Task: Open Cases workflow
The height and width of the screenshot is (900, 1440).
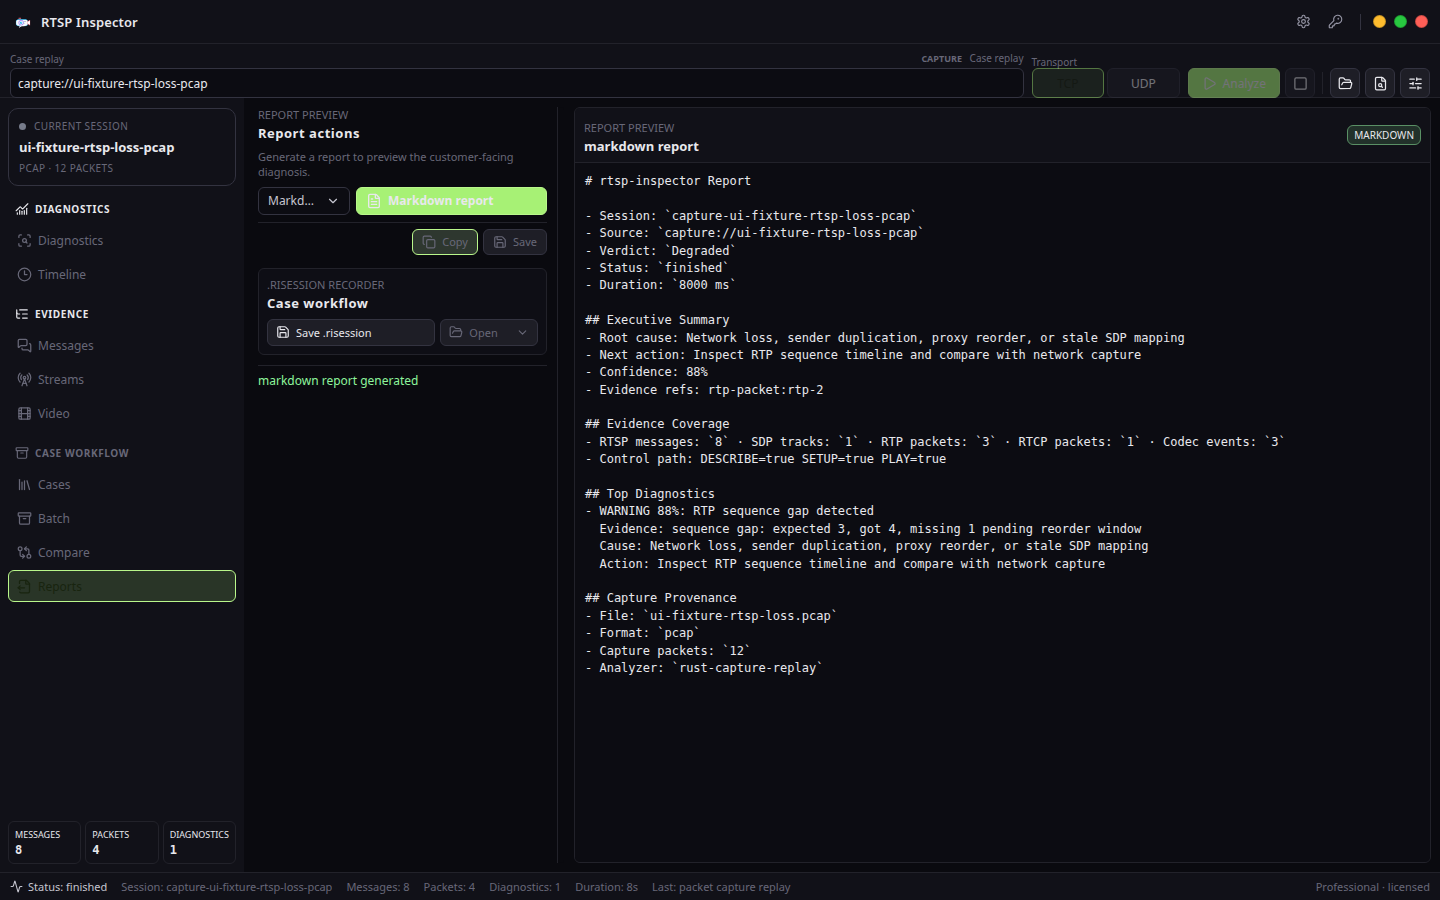Action: pyautogui.click(x=122, y=485)
